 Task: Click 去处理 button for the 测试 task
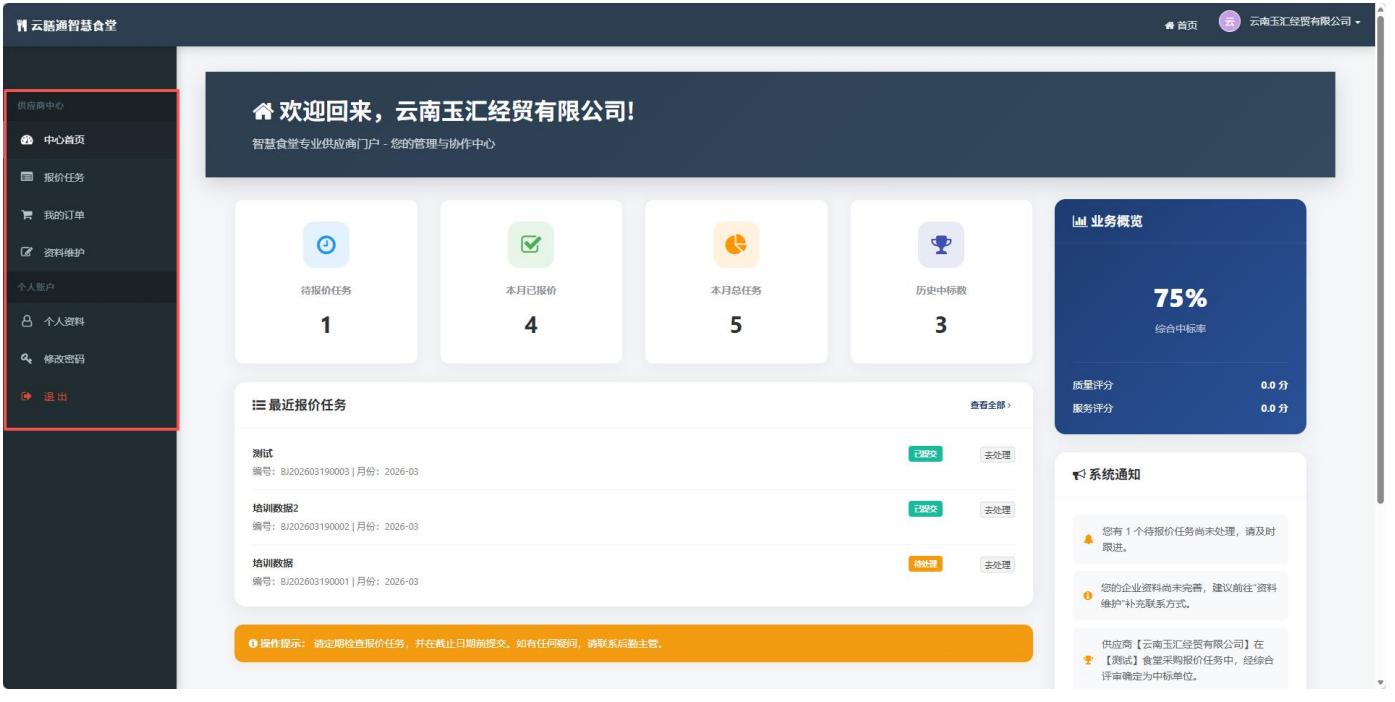coord(997,455)
